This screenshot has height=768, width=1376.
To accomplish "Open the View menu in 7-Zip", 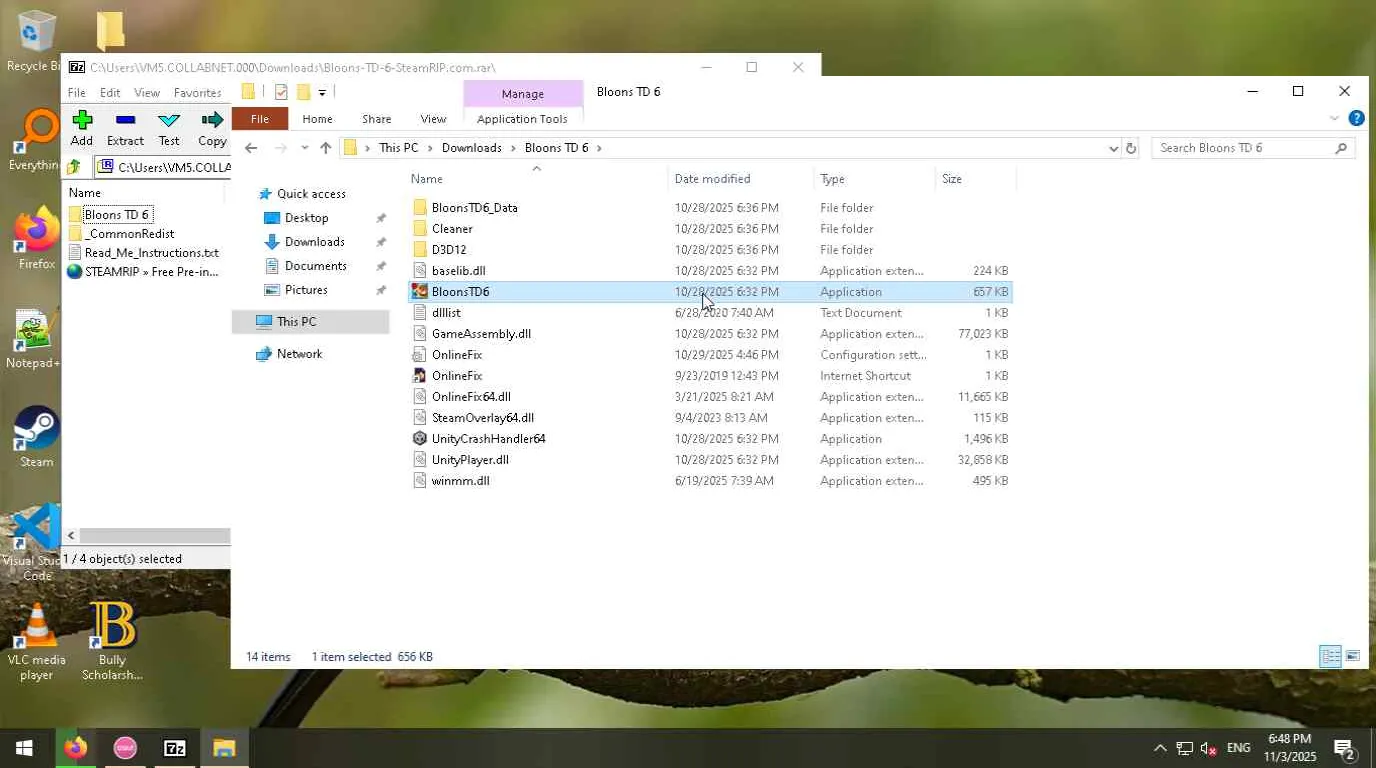I will point(147,92).
